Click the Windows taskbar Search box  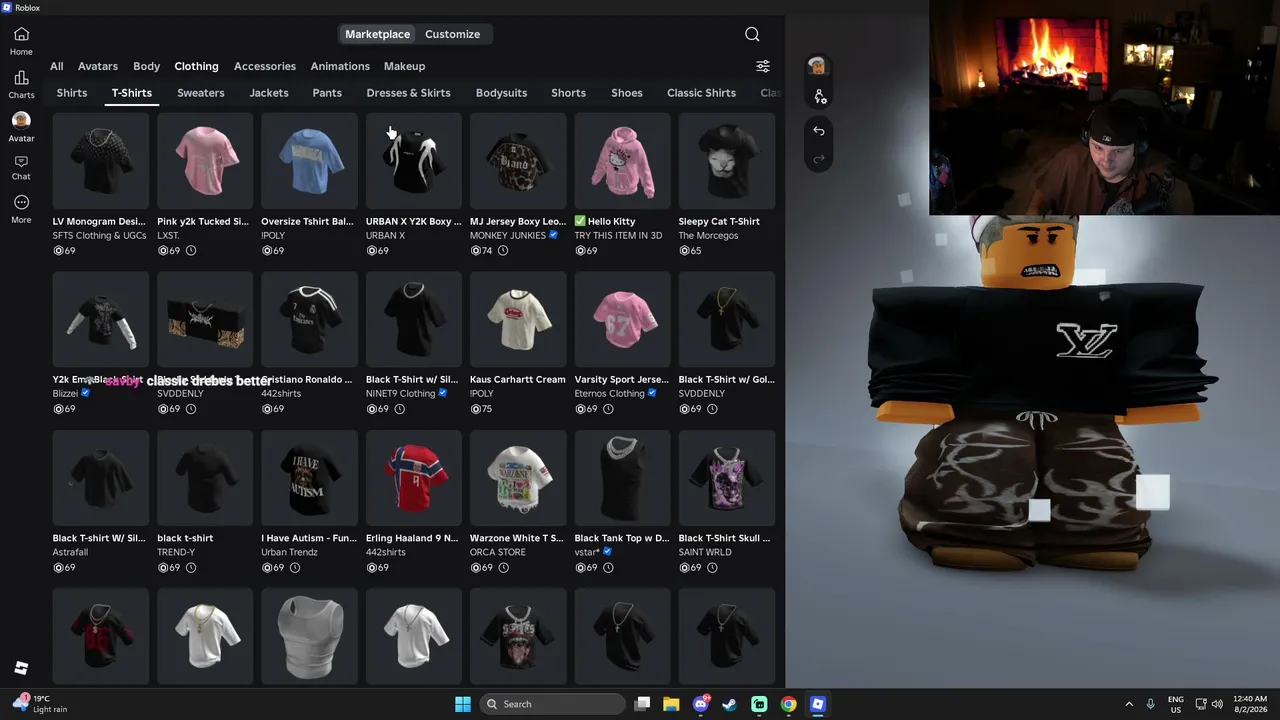(x=552, y=704)
